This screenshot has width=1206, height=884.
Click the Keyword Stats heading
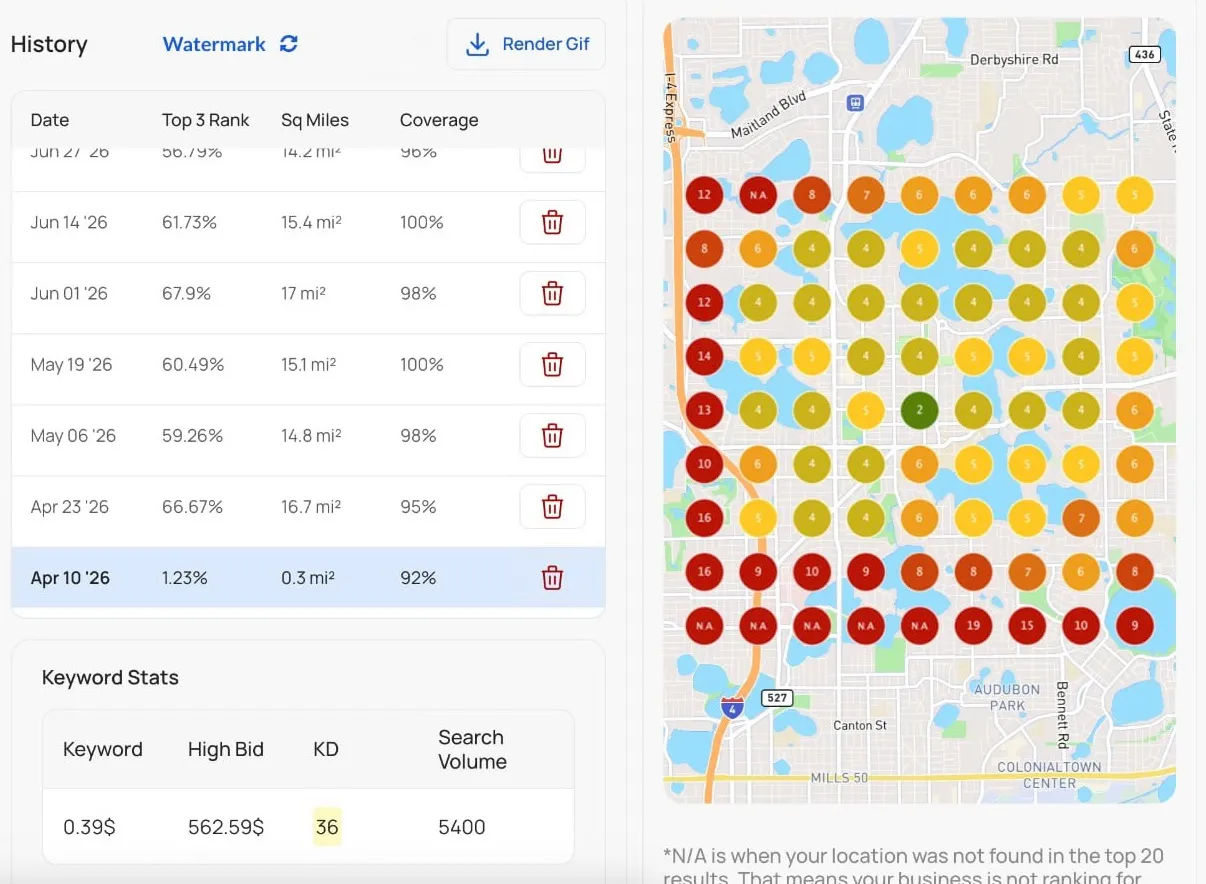[x=110, y=677]
